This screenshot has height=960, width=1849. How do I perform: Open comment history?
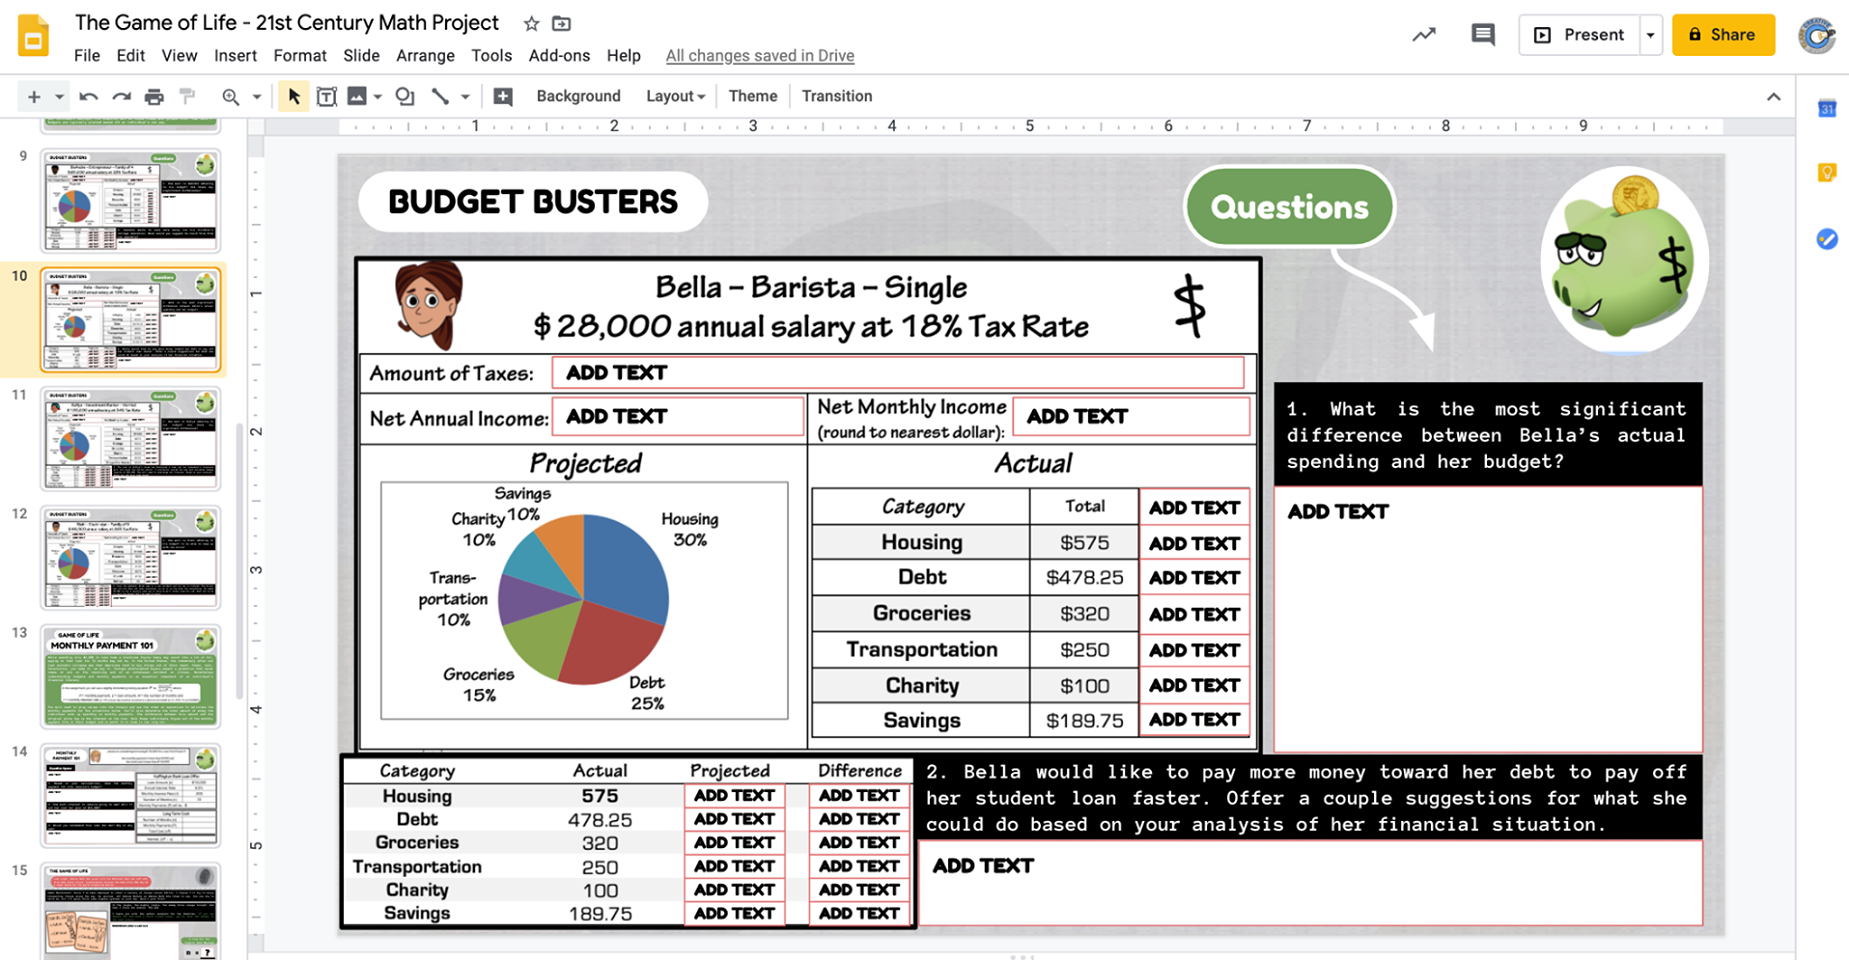1483,35
